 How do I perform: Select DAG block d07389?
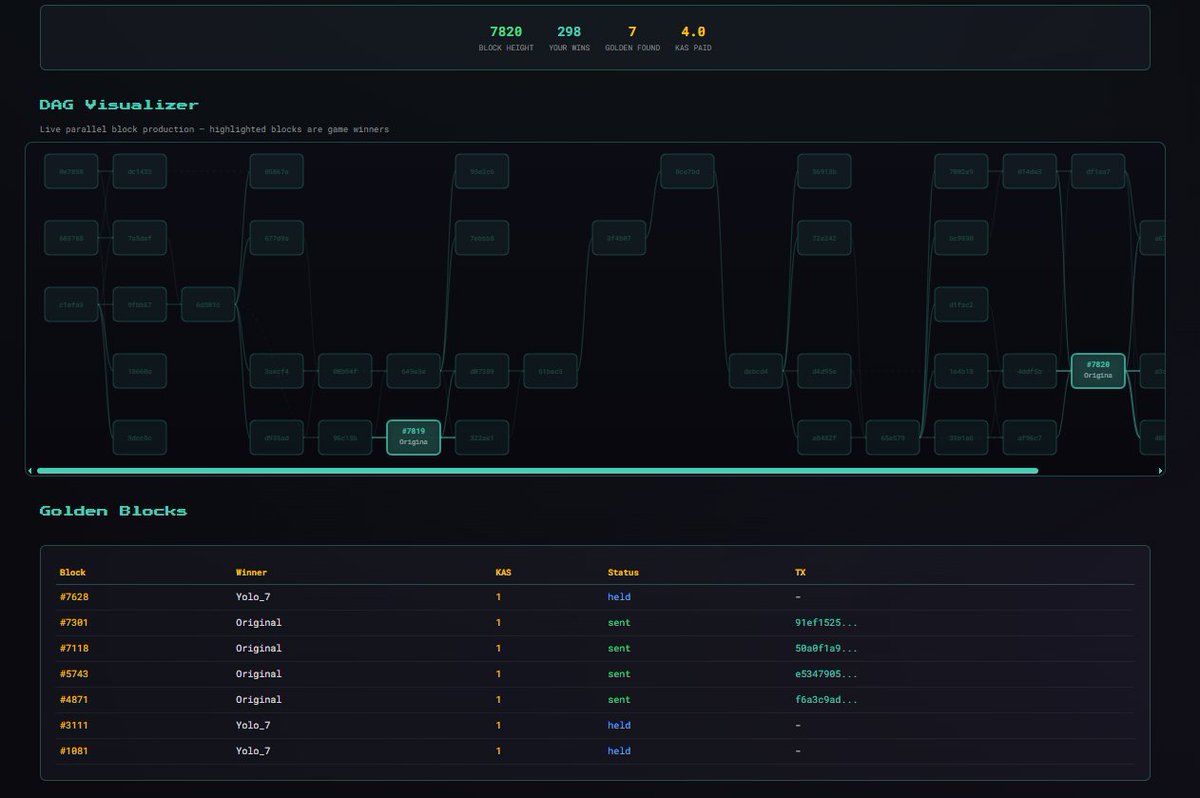482,370
